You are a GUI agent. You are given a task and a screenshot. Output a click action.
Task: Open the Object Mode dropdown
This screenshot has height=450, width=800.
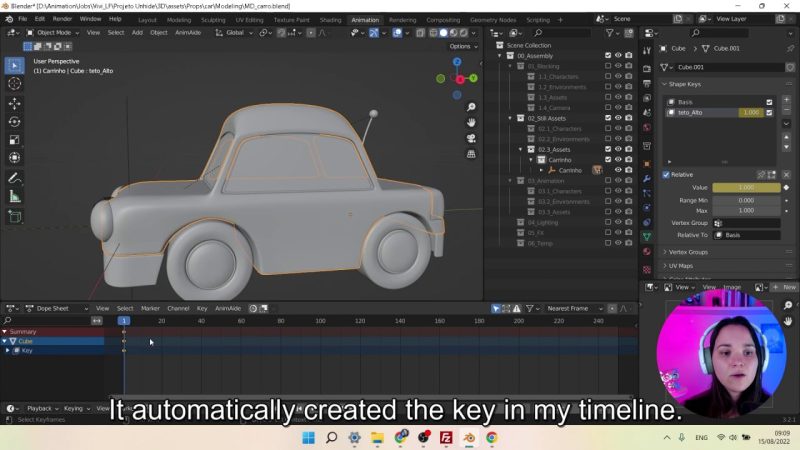point(56,32)
